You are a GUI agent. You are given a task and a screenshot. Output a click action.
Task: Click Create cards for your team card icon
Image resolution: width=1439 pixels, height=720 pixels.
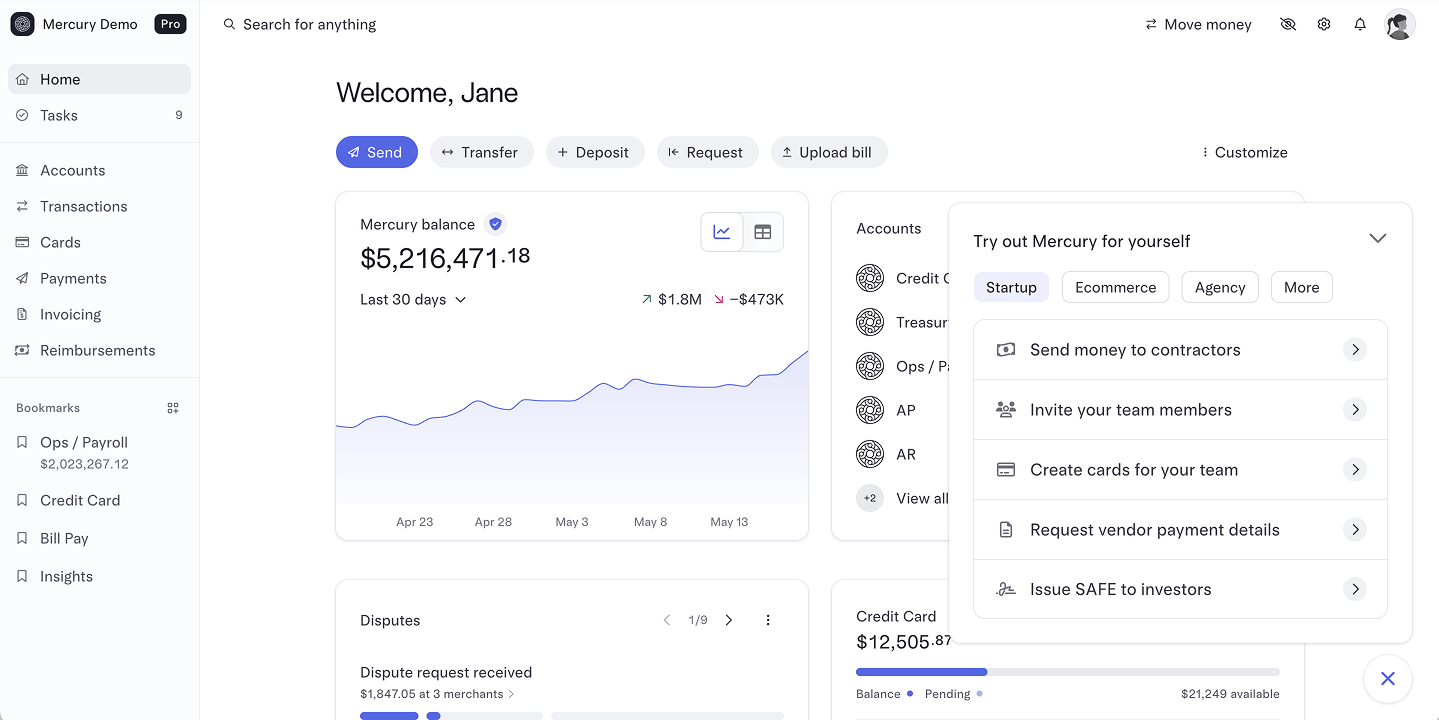click(x=1006, y=470)
